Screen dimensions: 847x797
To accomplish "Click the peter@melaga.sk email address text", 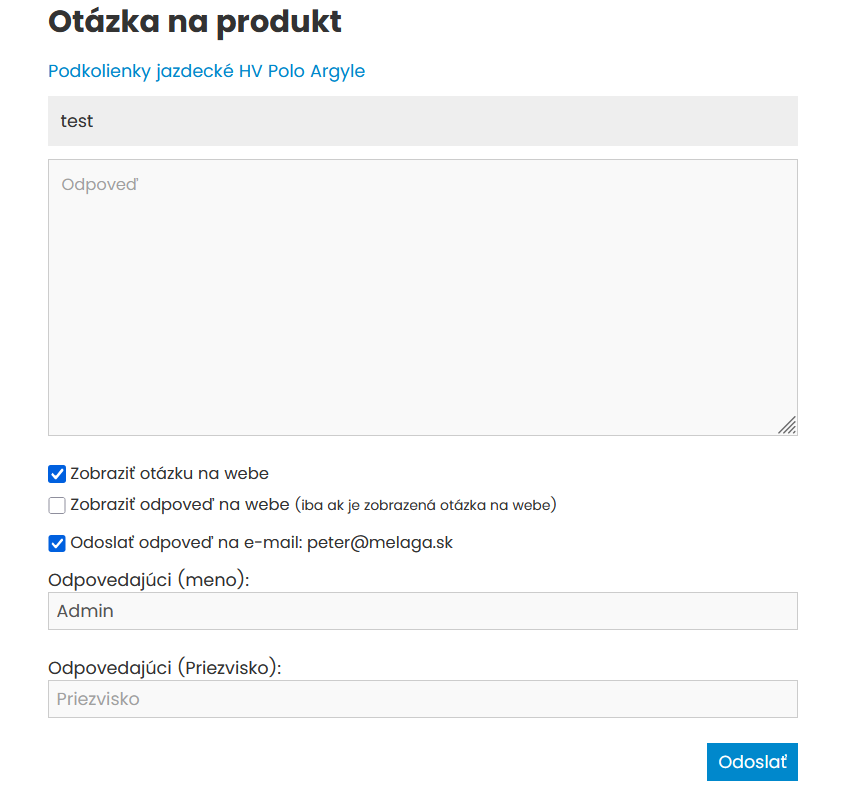I will (x=380, y=543).
